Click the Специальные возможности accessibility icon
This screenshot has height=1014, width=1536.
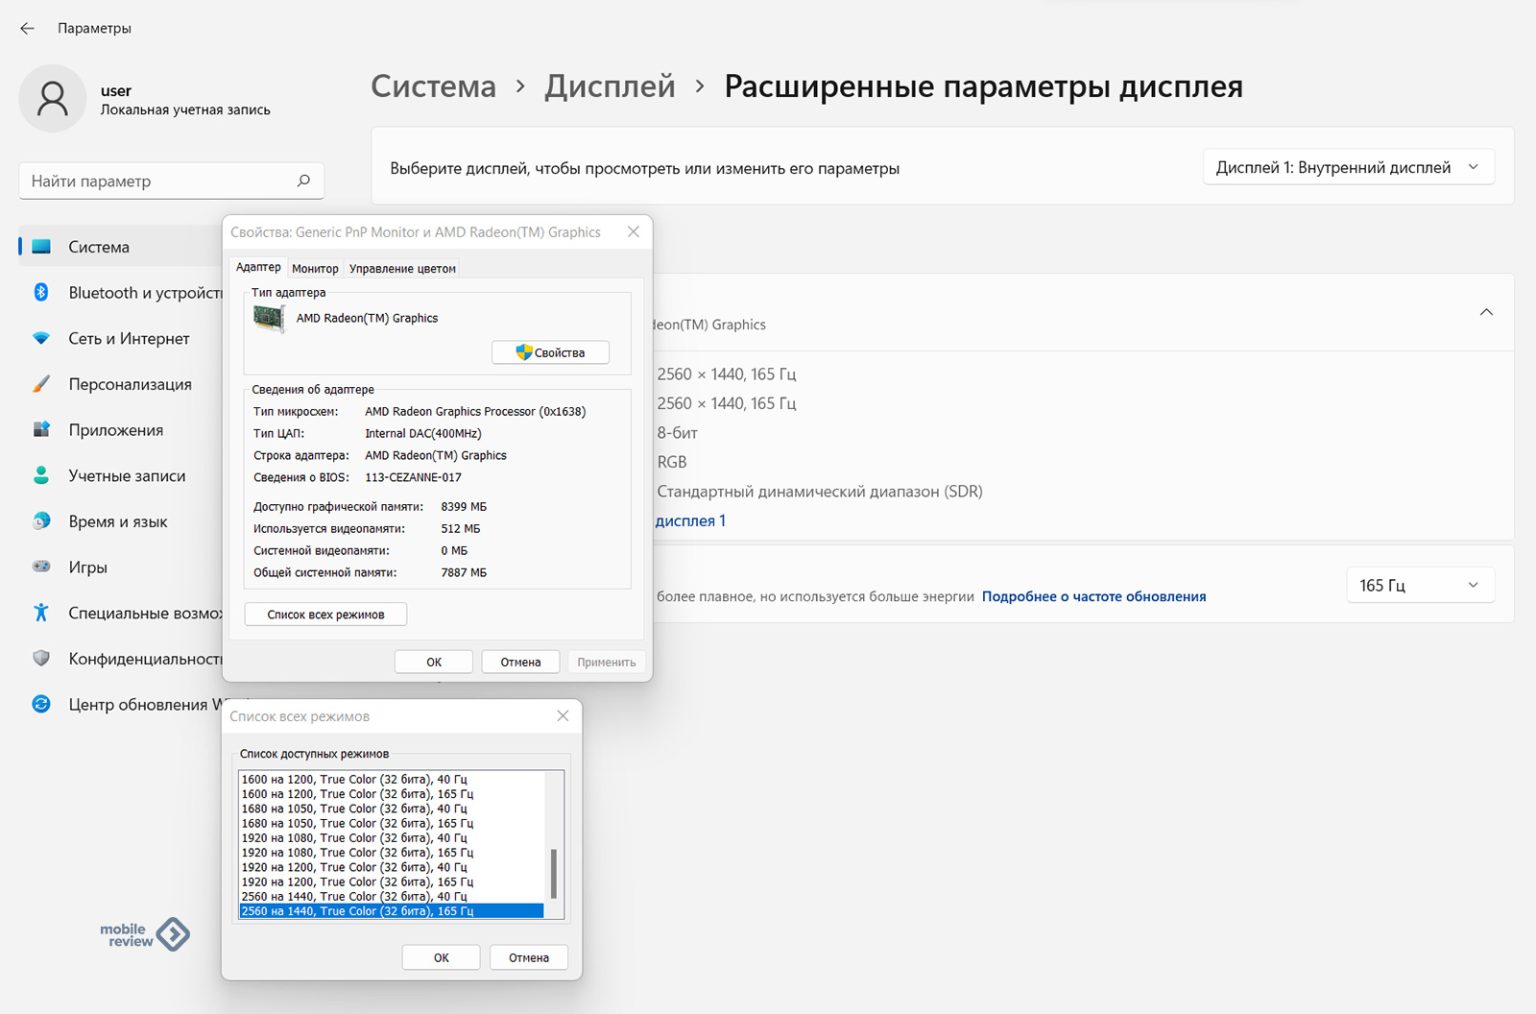pos(41,612)
